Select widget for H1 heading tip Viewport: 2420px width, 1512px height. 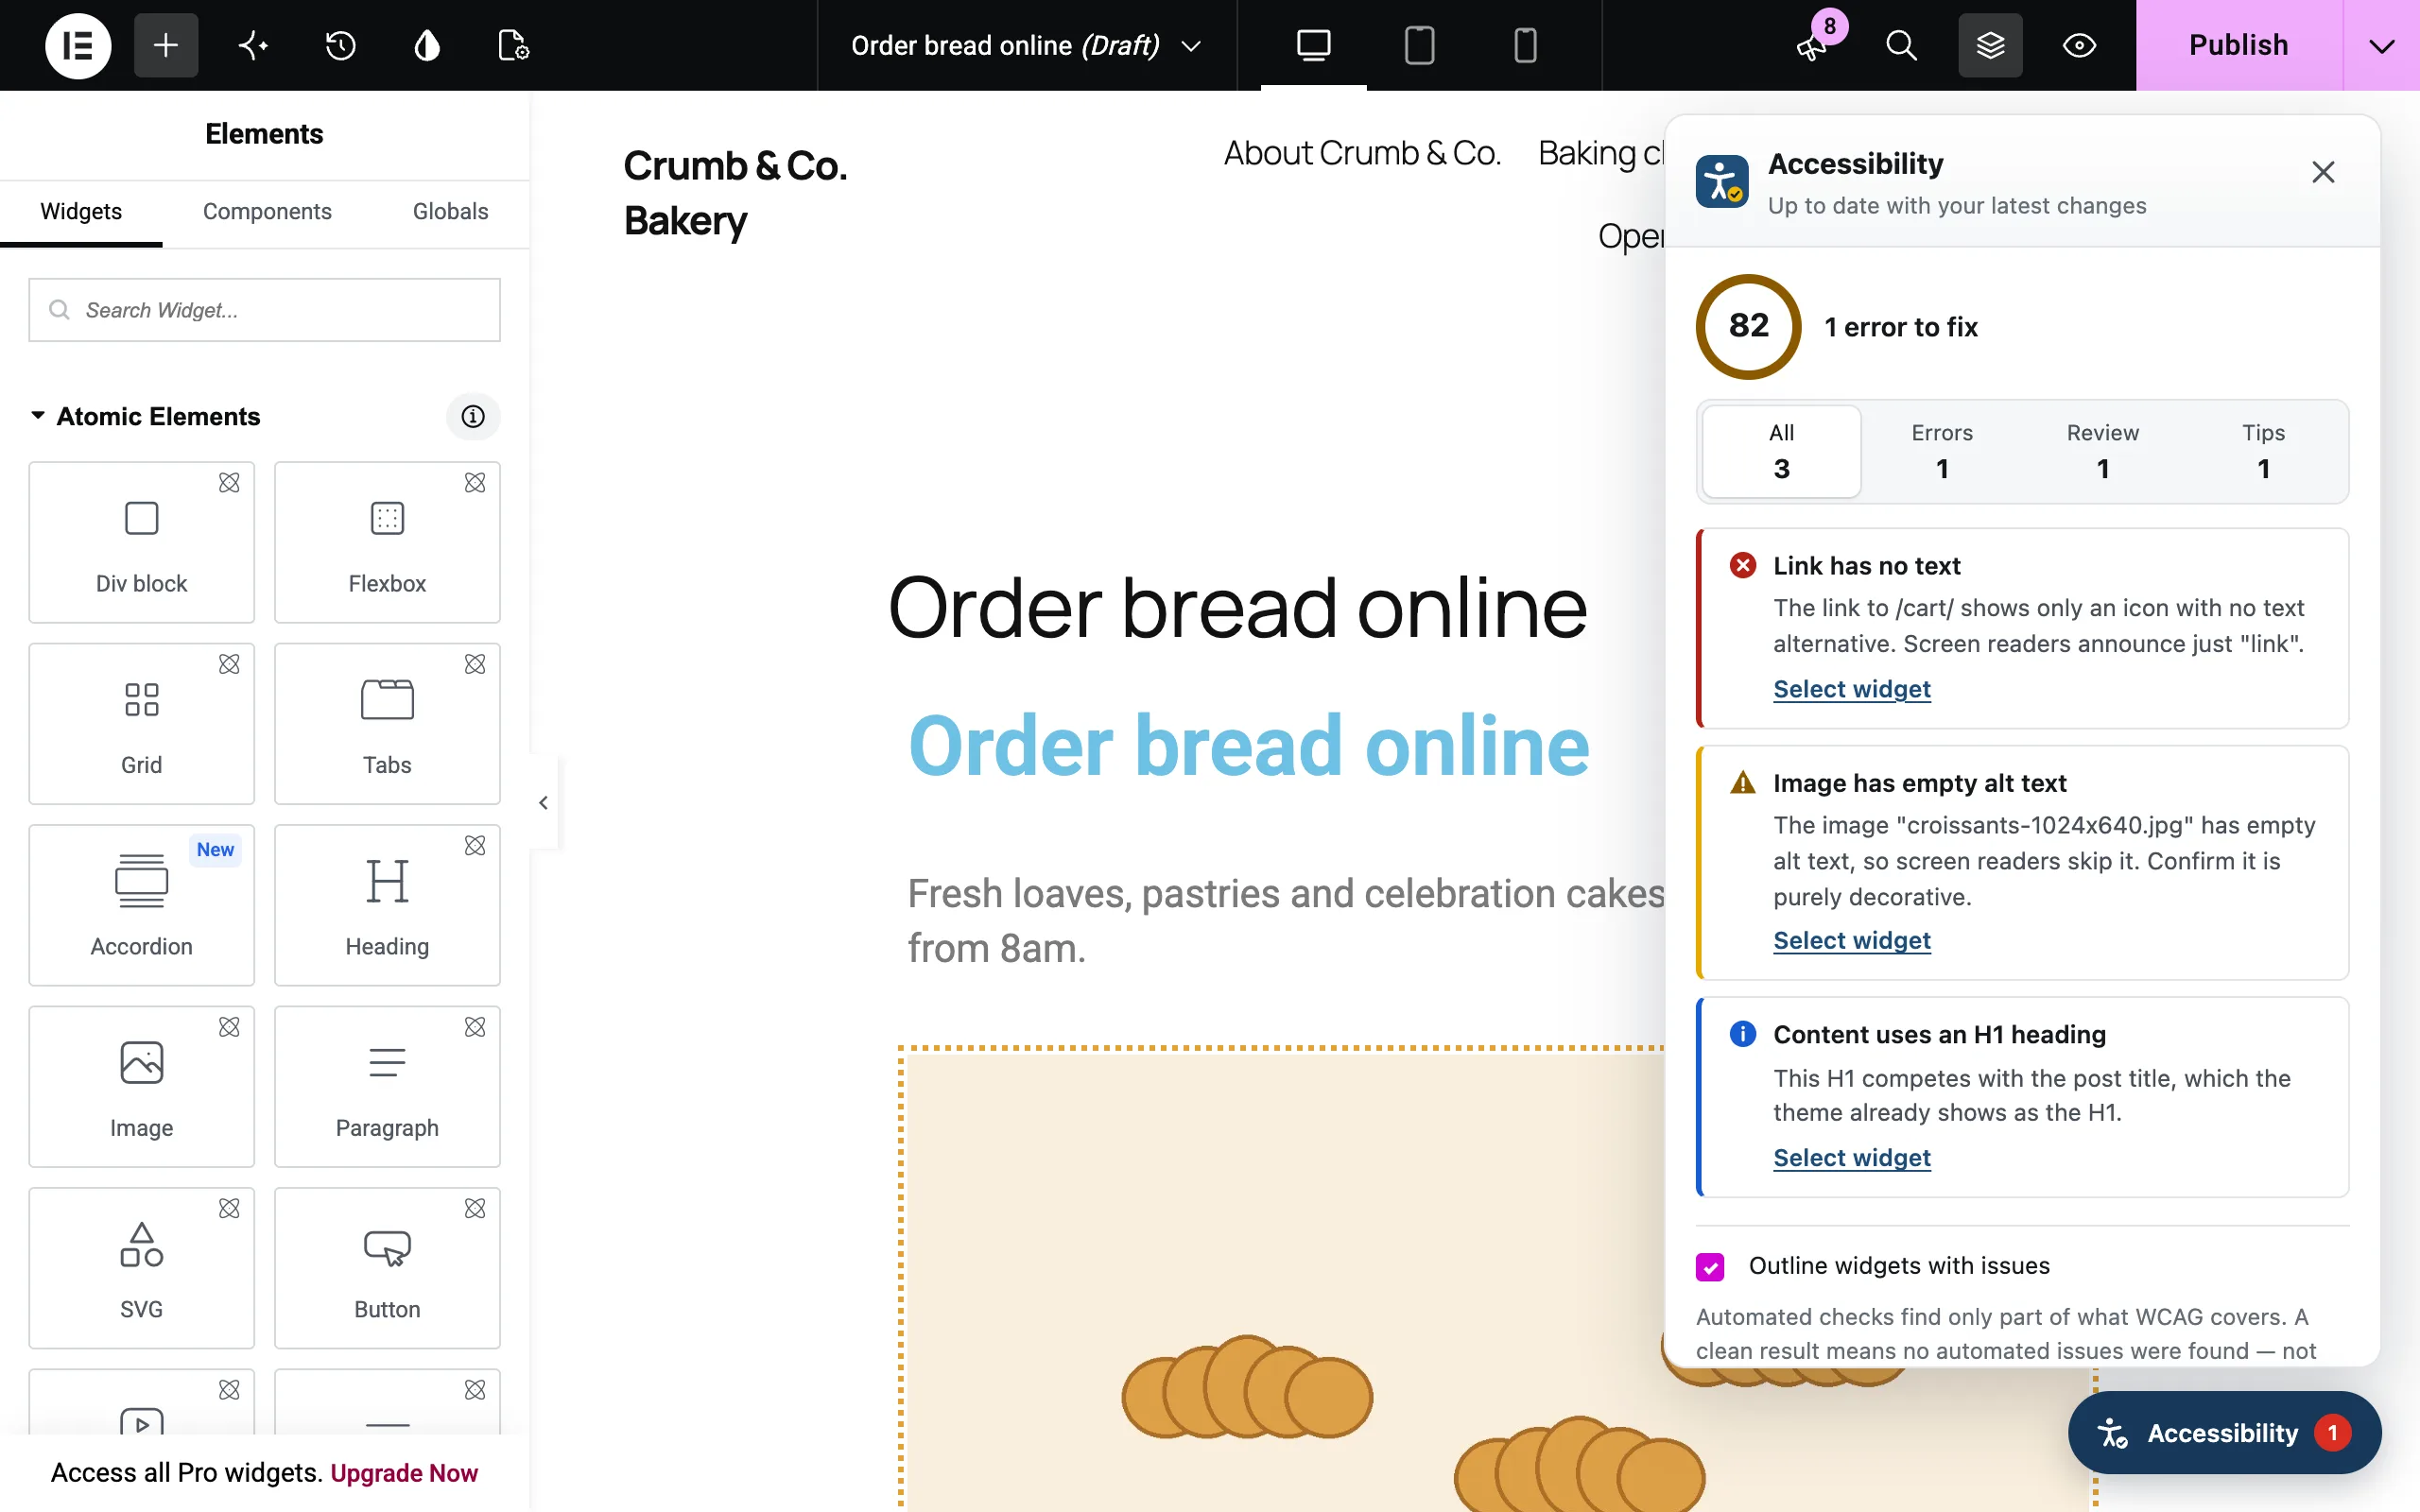point(1852,1157)
